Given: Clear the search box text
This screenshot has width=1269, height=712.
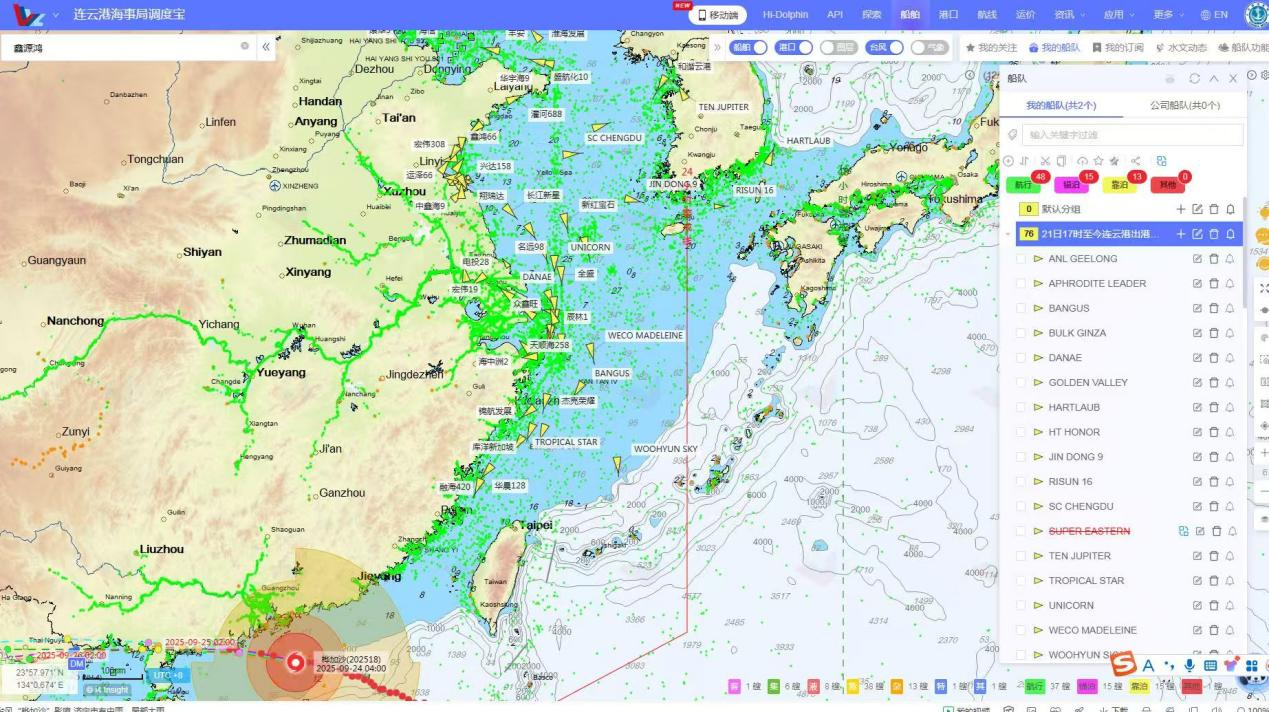Looking at the screenshot, I should pyautogui.click(x=245, y=46).
